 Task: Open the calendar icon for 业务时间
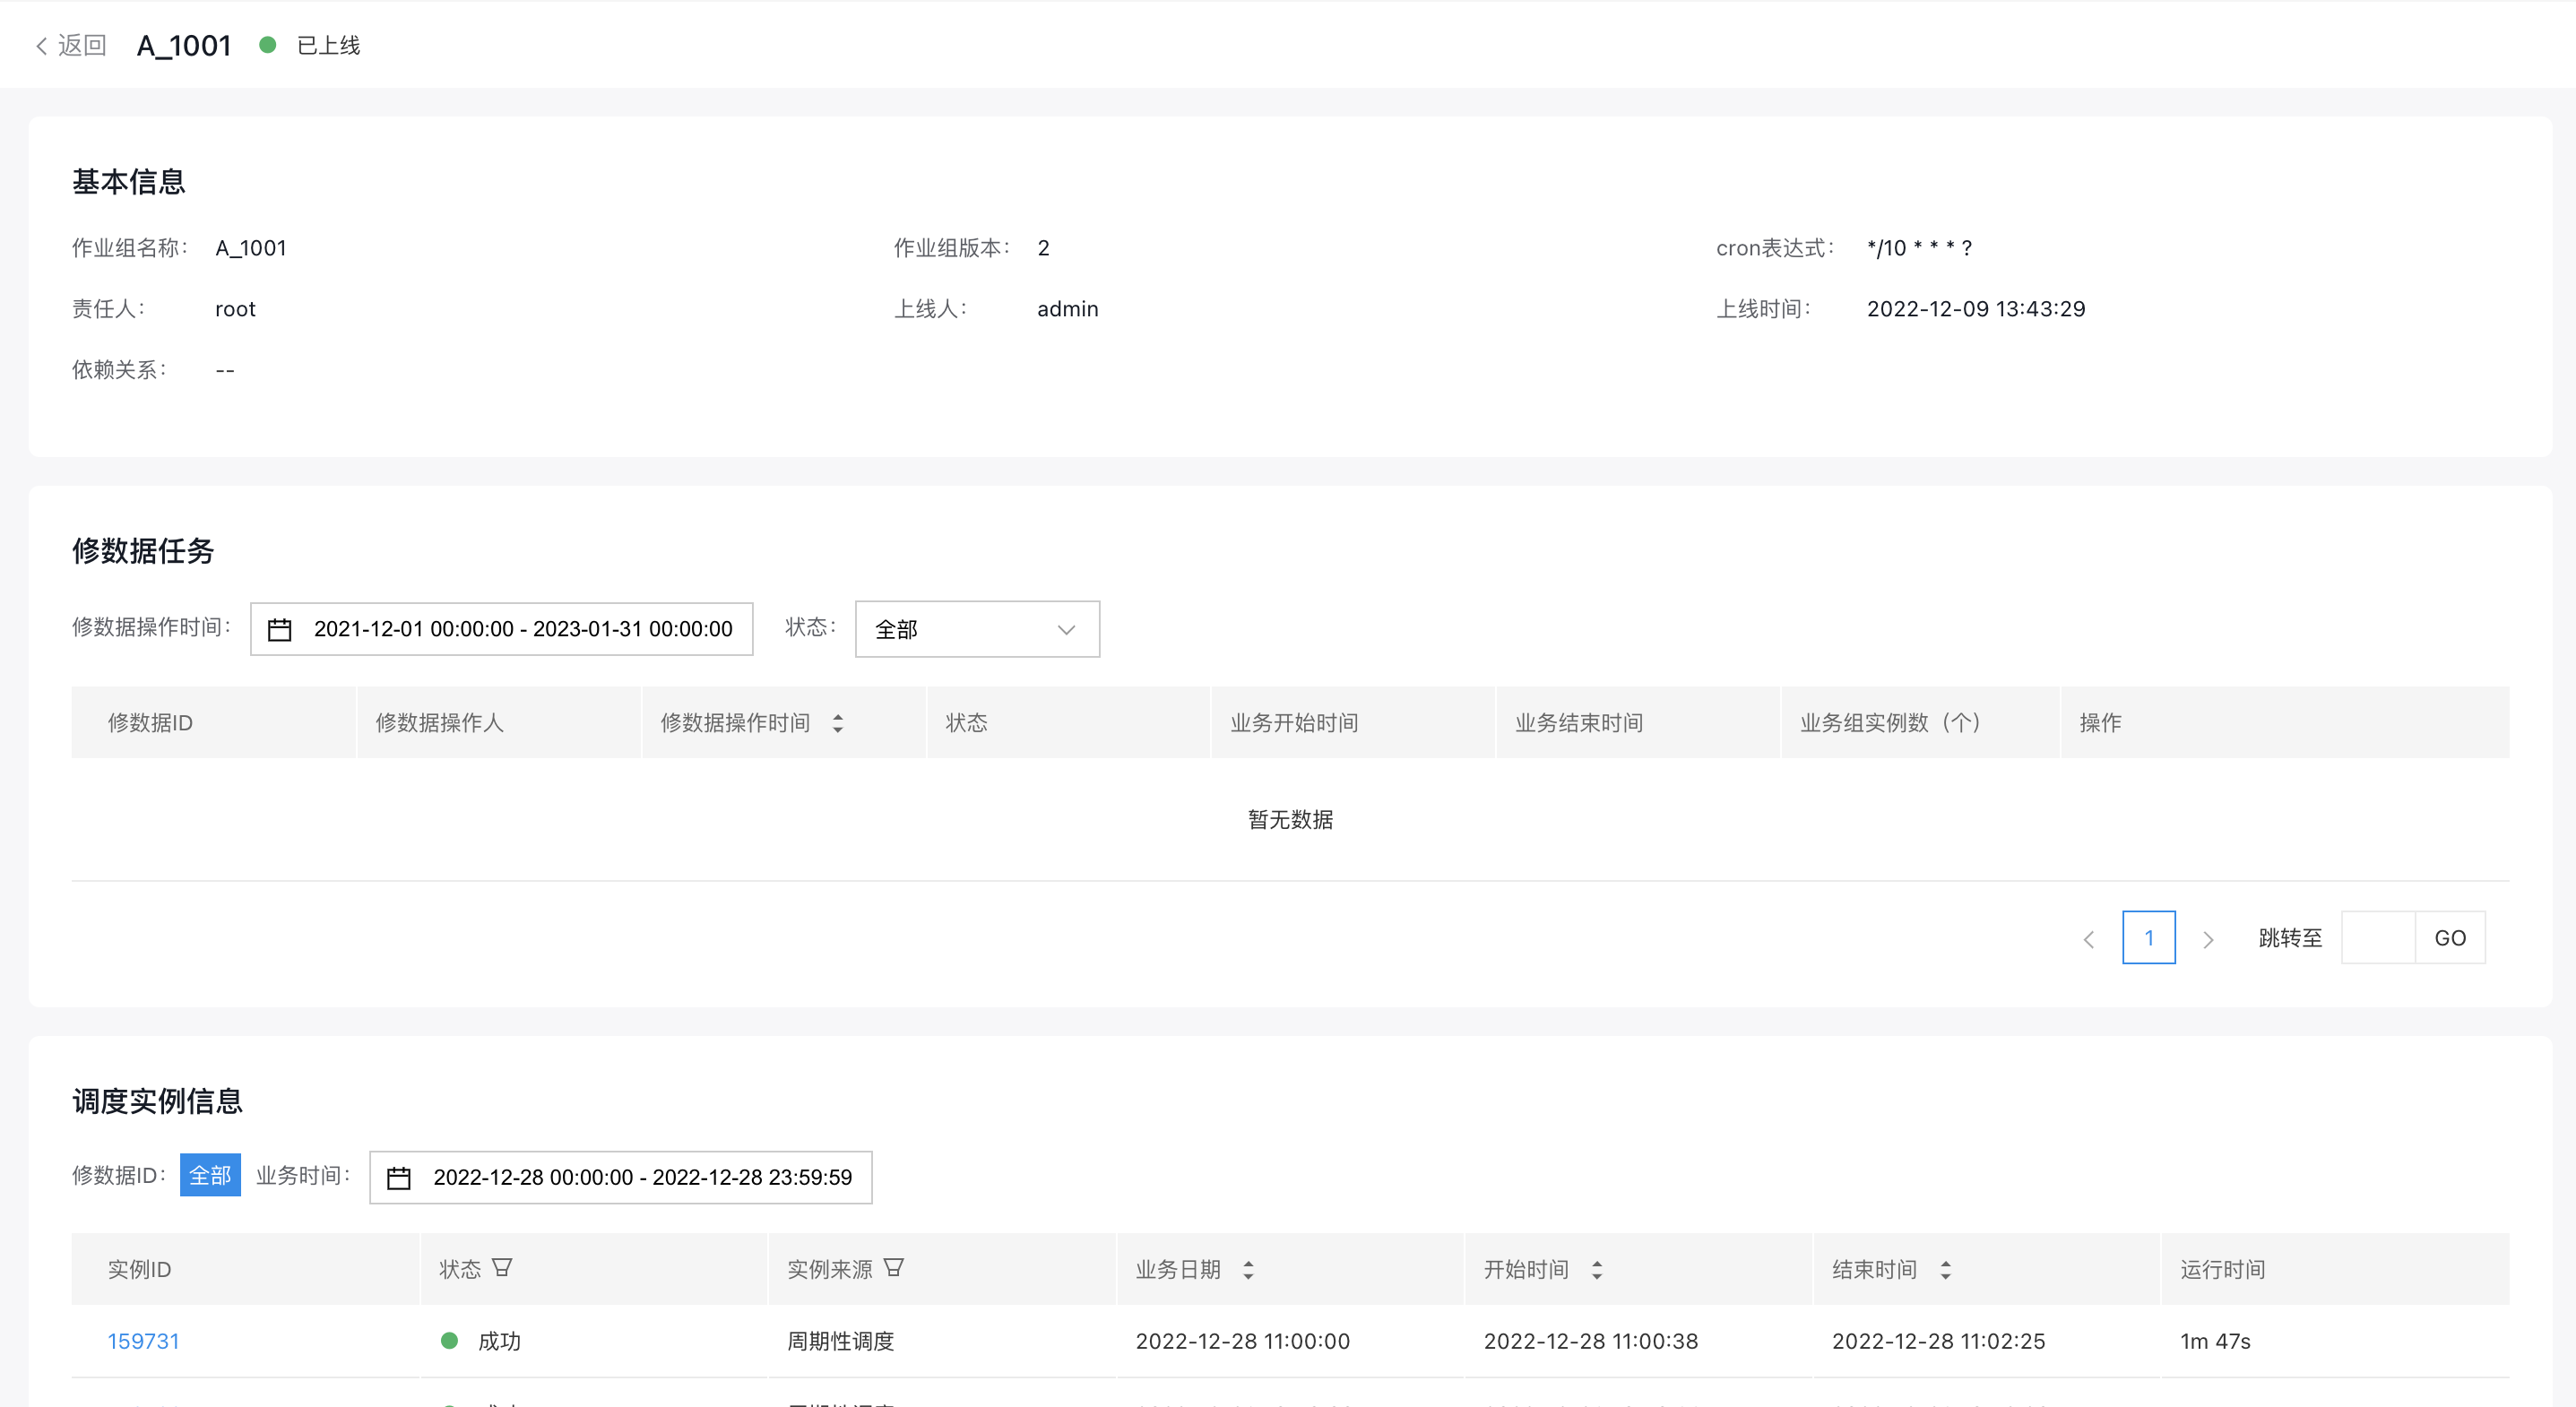click(399, 1178)
